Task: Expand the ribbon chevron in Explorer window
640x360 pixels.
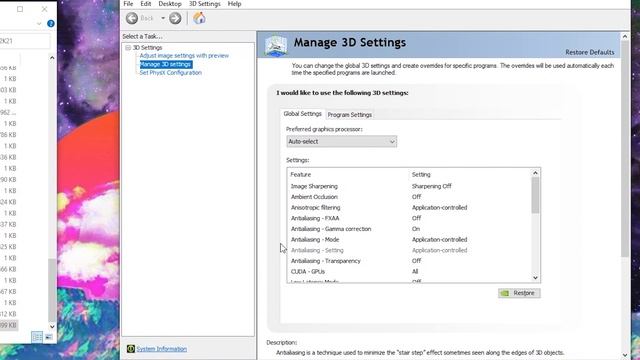Action: 39,24
